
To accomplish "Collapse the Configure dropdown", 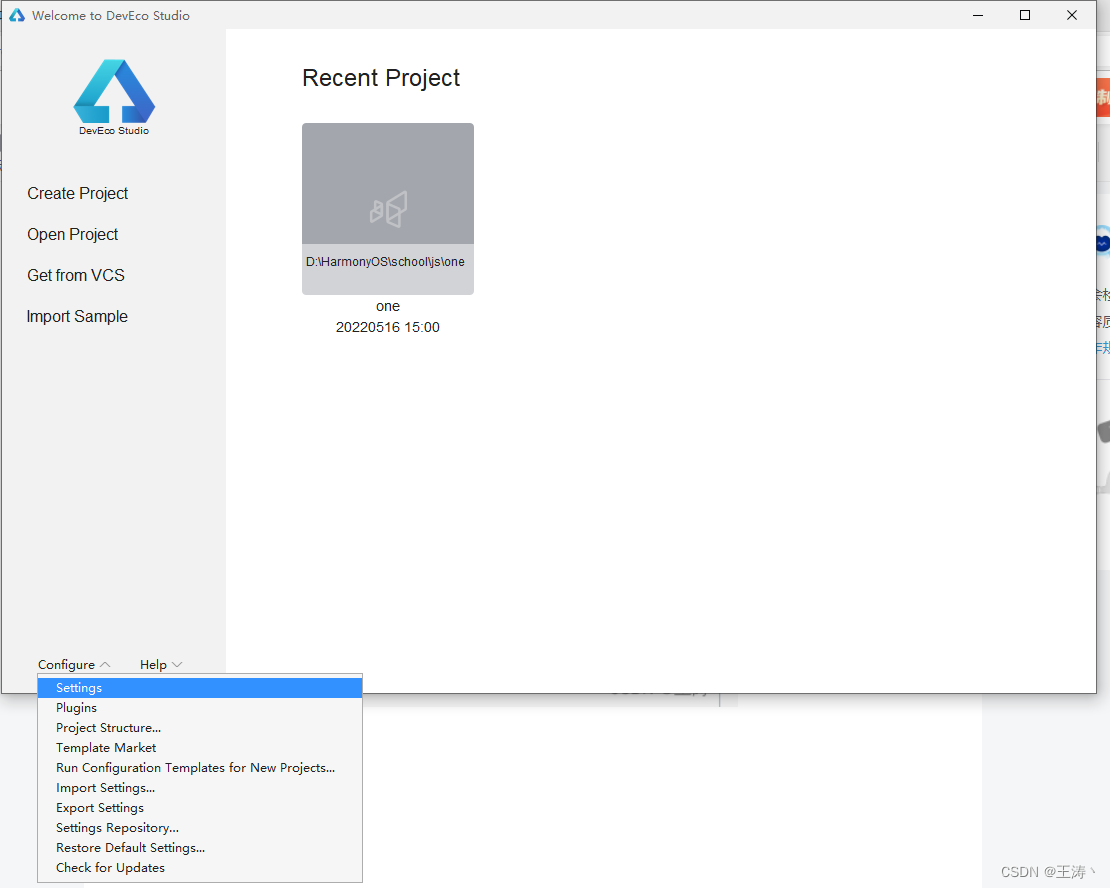I will click(x=74, y=664).
